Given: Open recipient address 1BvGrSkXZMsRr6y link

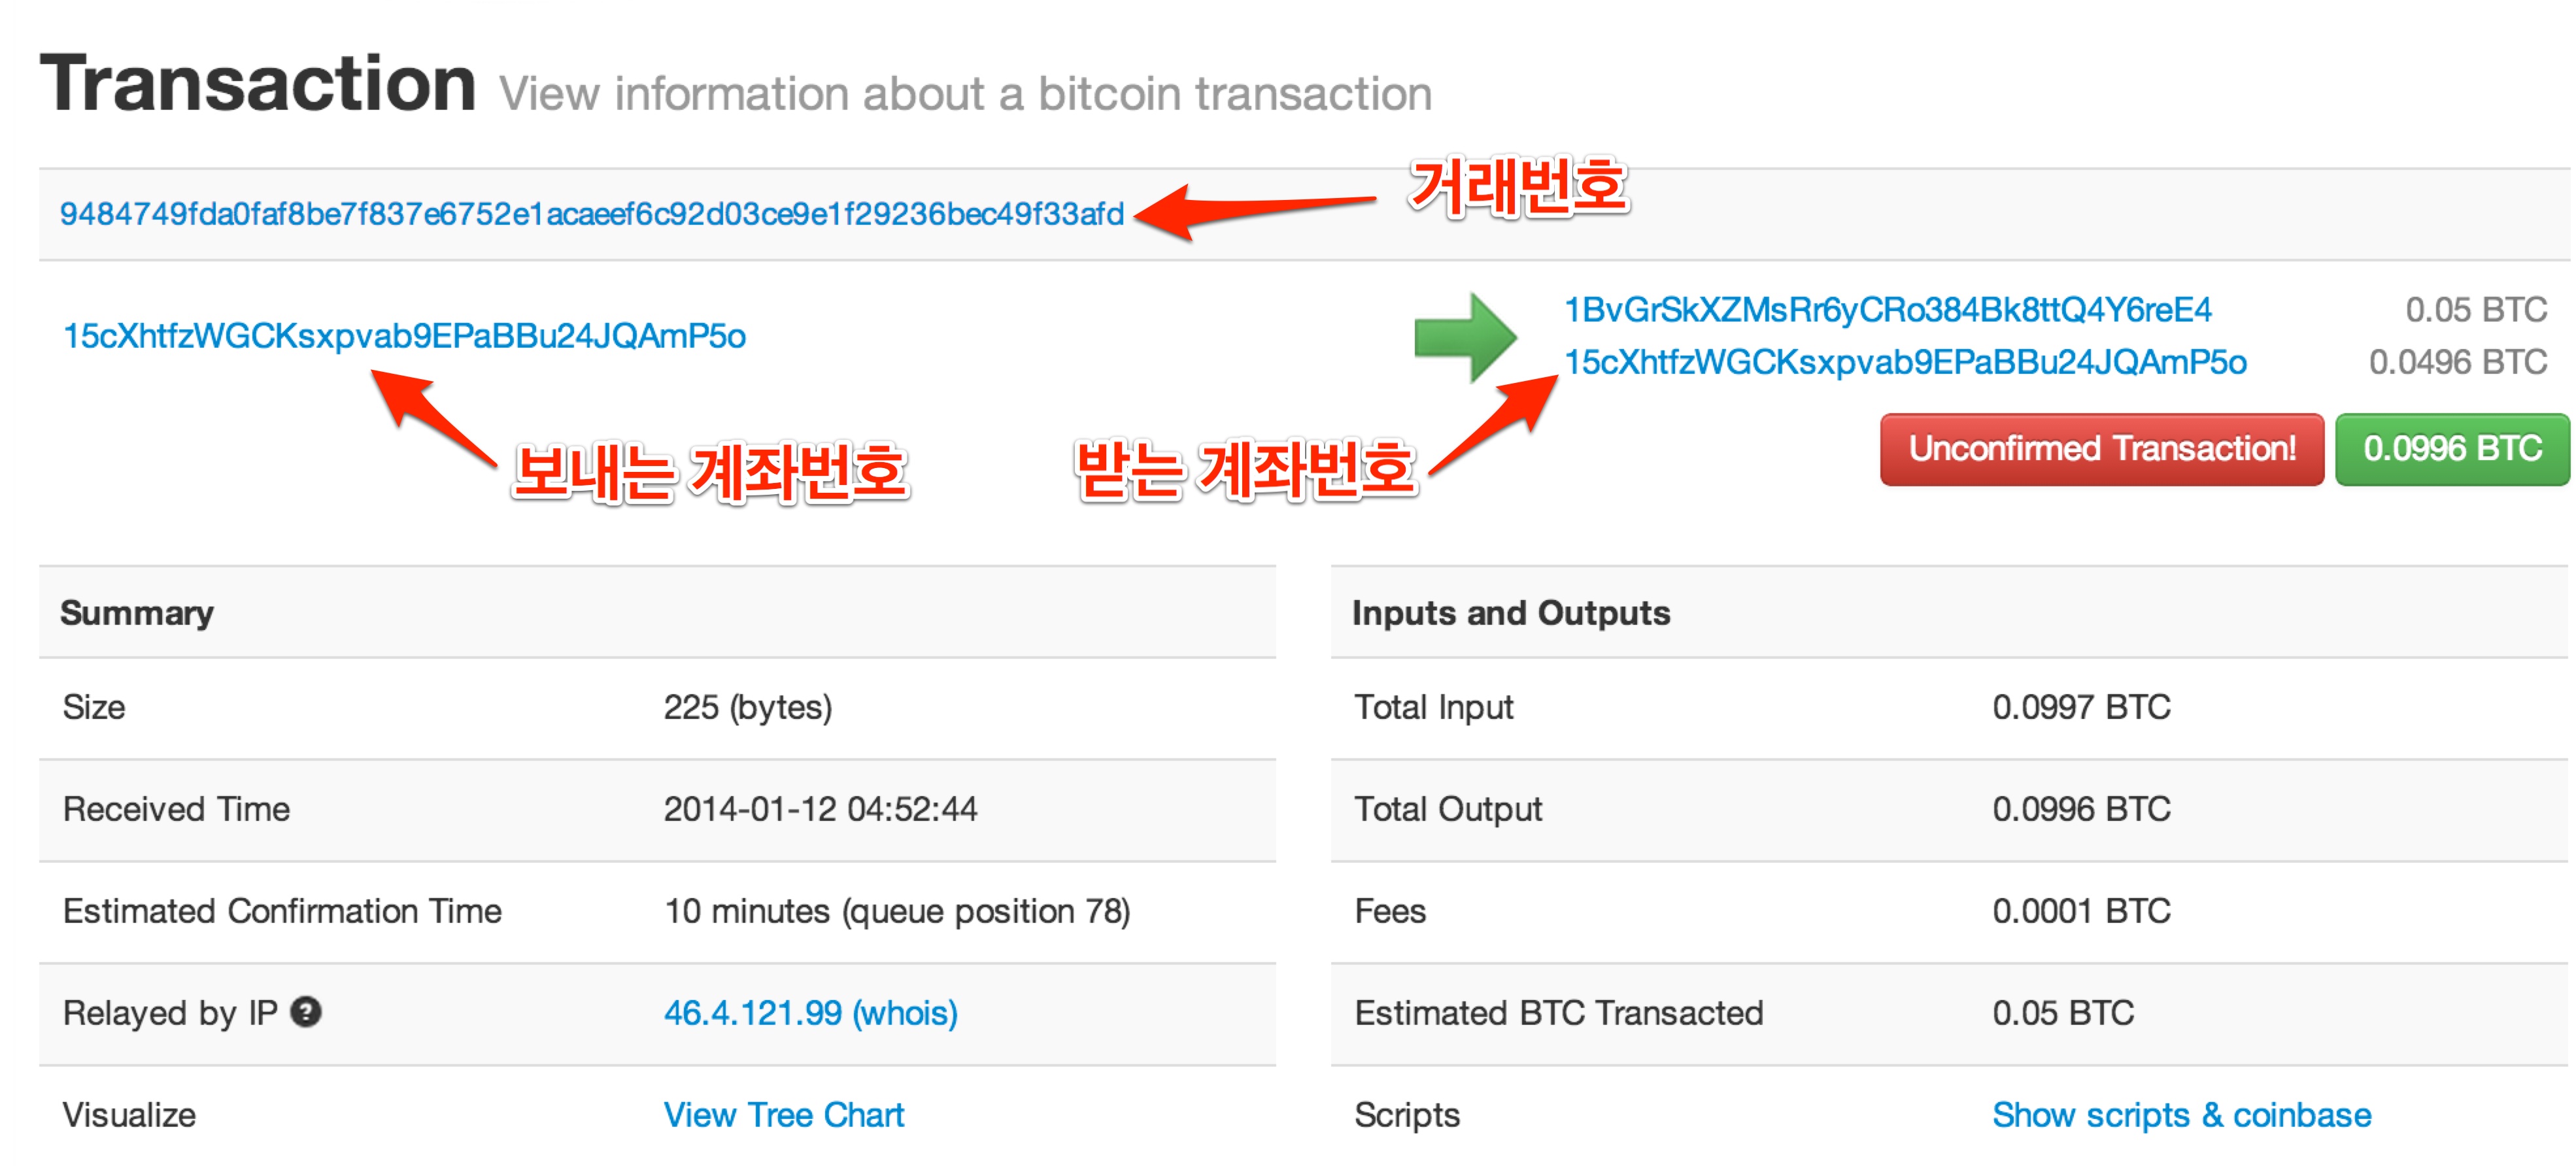Looking at the screenshot, I should click(x=1887, y=310).
